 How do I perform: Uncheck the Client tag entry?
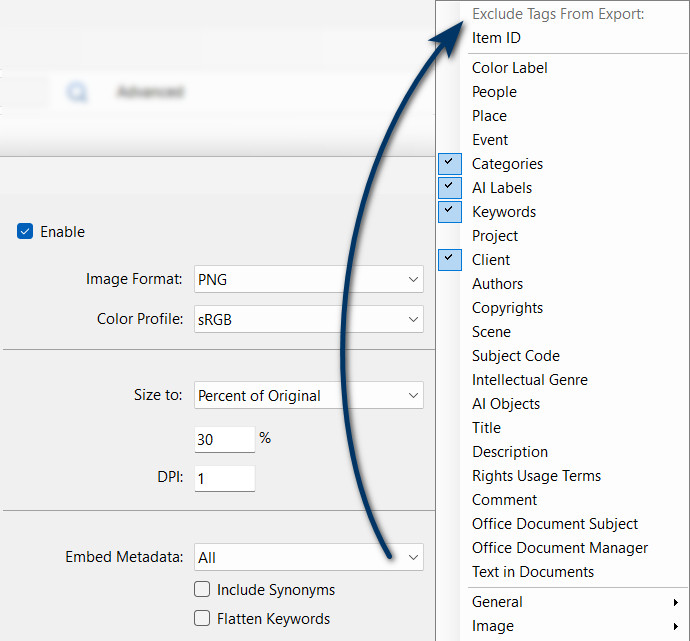490,260
